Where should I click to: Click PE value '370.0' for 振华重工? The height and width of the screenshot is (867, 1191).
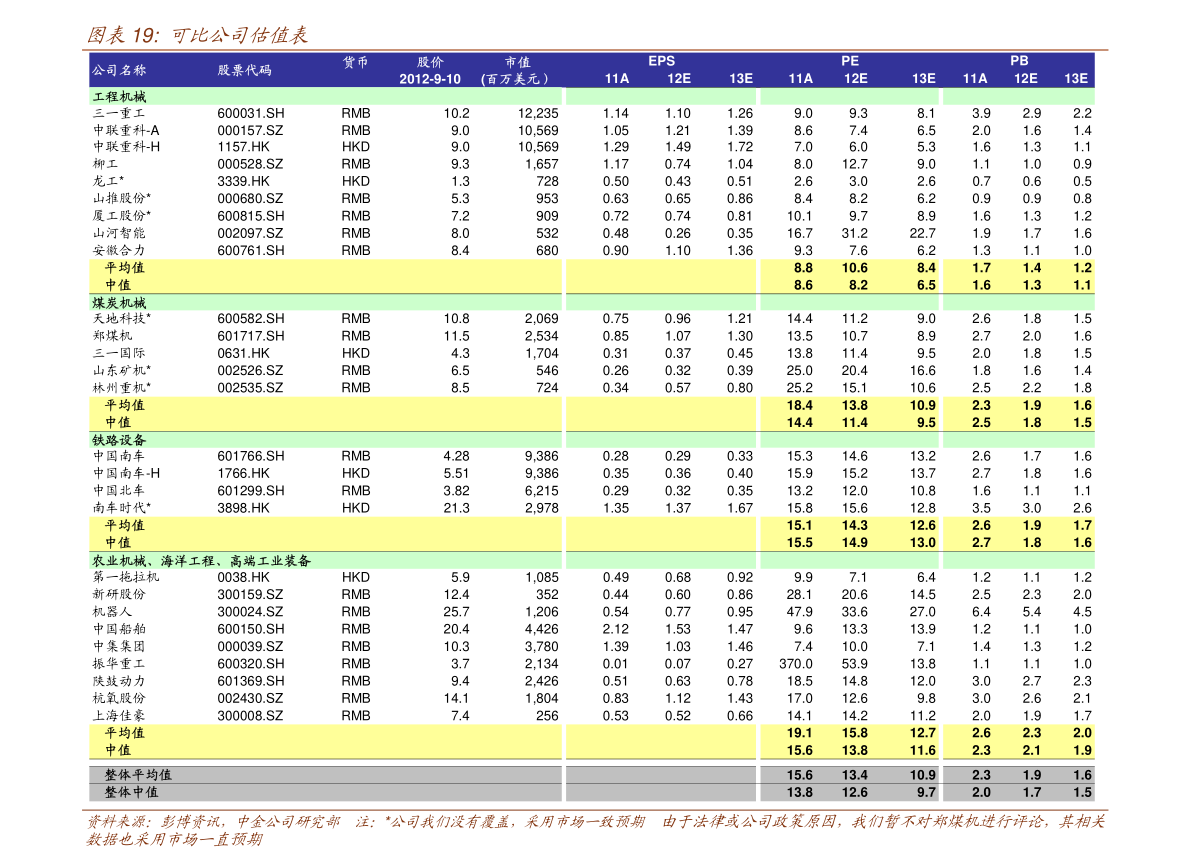pyautogui.click(x=796, y=664)
